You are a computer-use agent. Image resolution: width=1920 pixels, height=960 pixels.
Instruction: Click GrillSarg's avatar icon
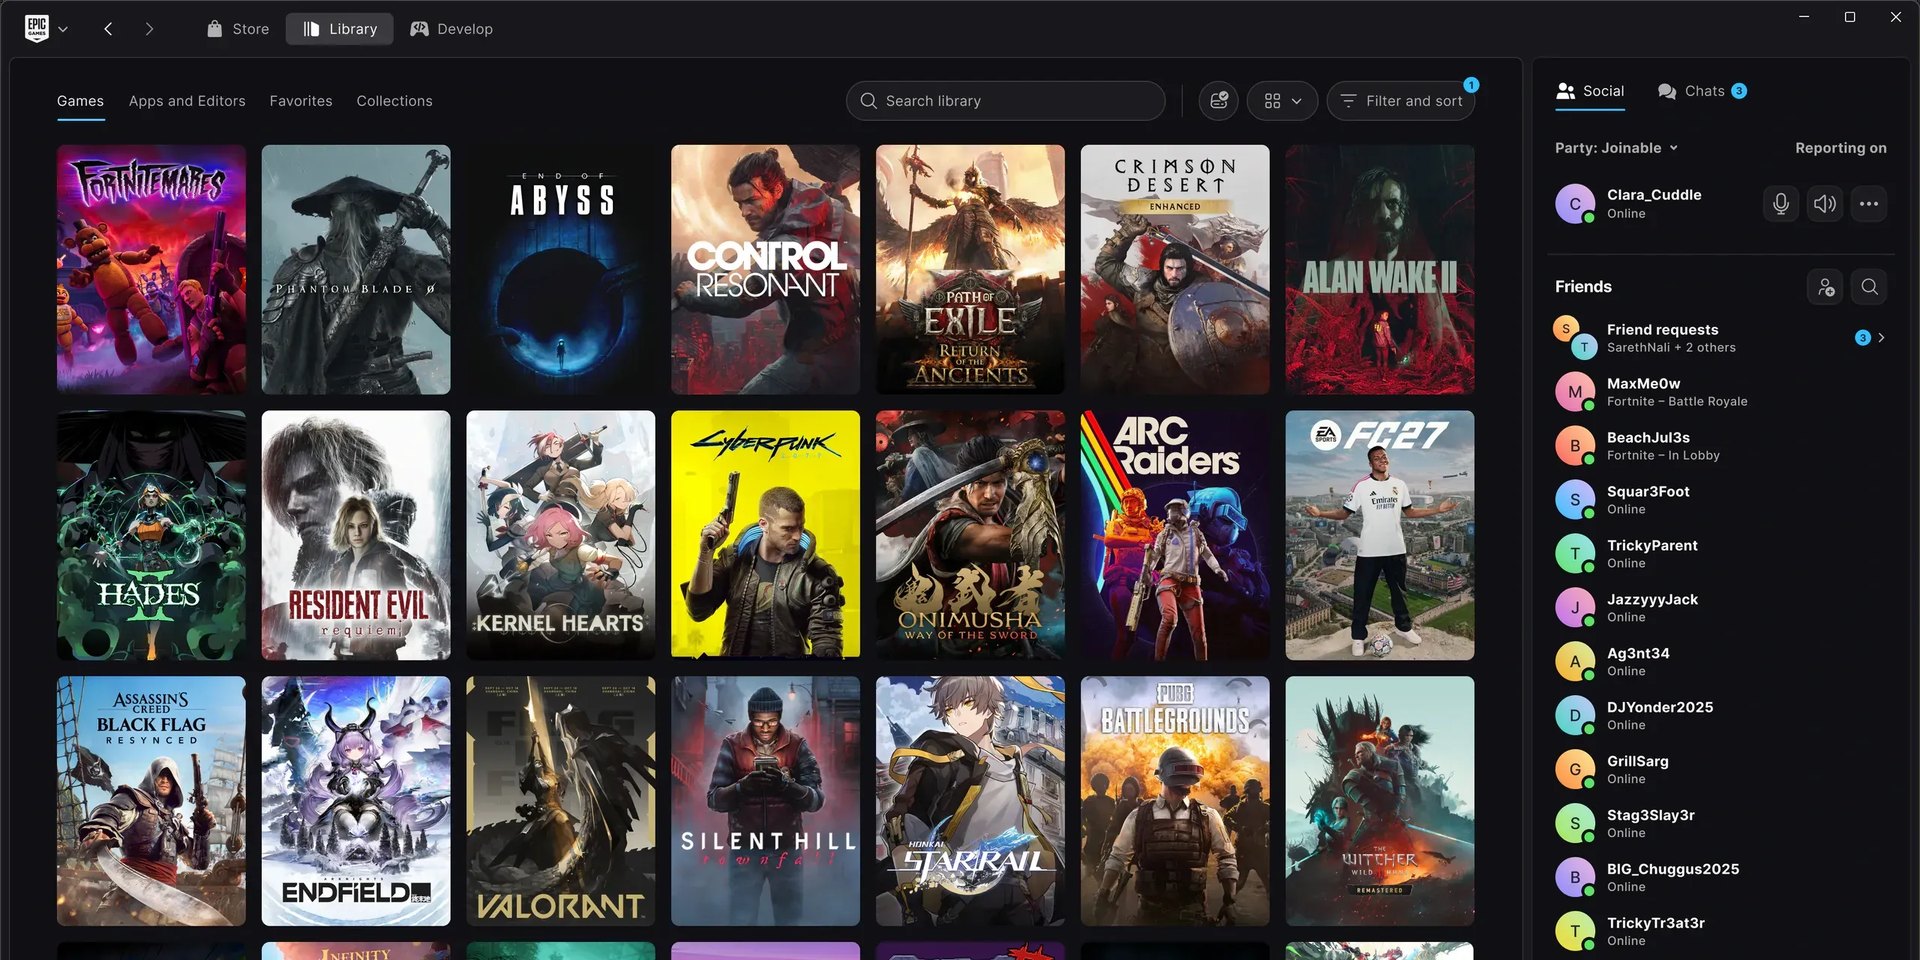1575,770
